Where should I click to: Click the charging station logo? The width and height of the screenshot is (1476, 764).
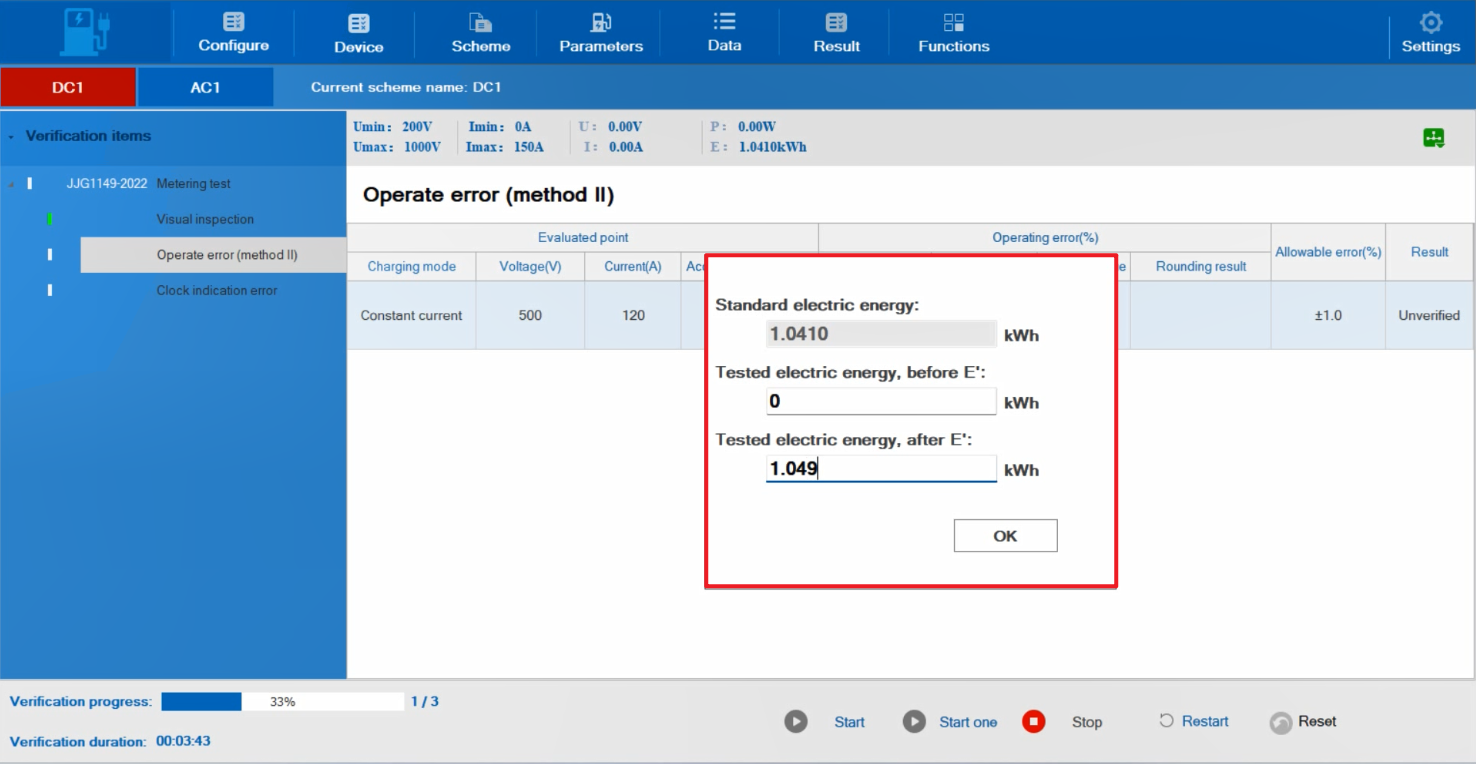pos(85,32)
